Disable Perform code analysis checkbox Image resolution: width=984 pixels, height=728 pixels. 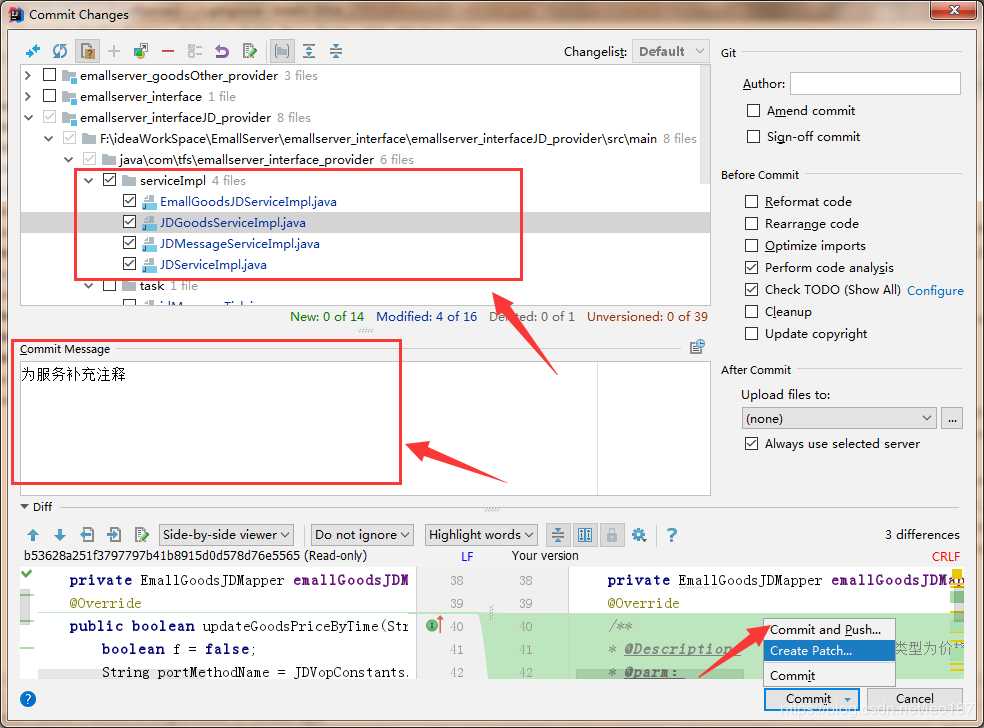tap(751, 267)
